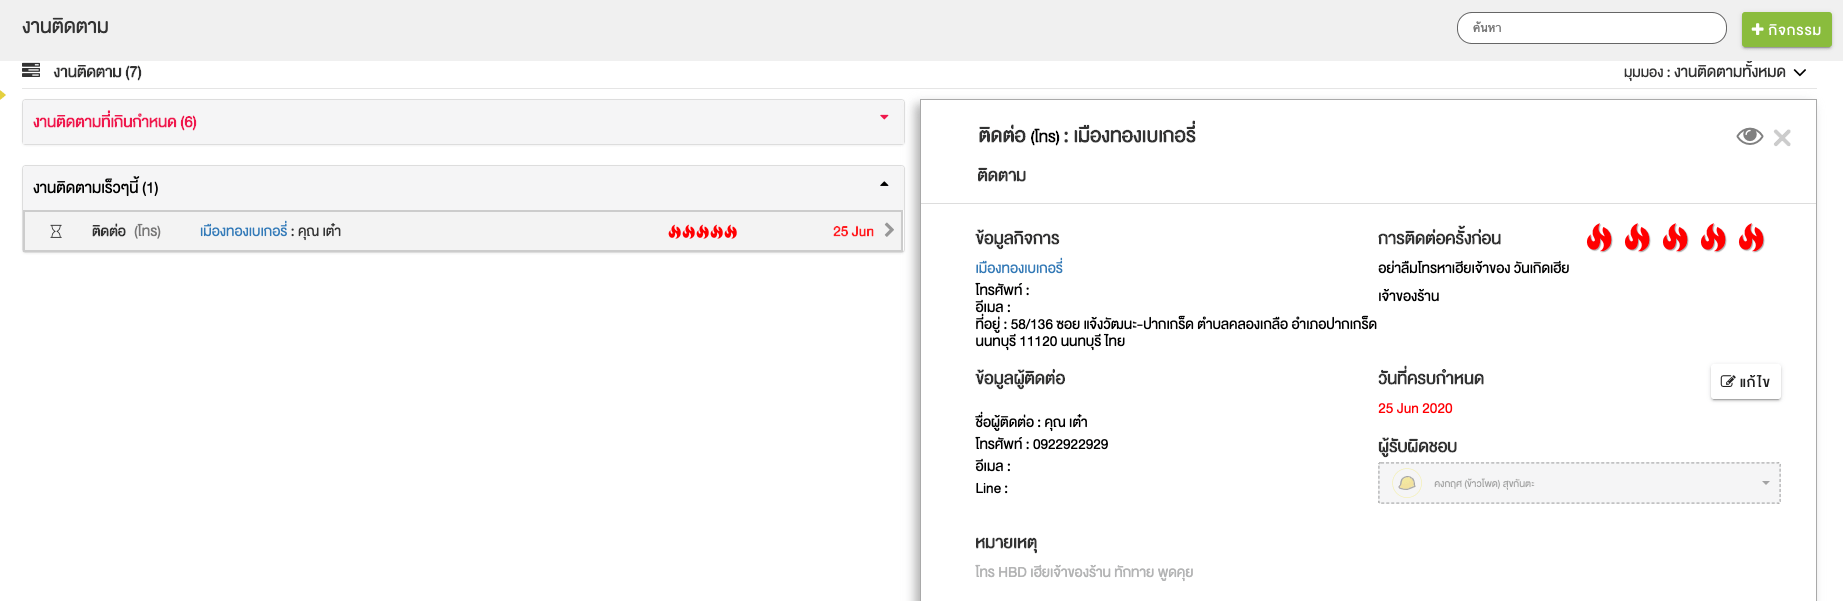Open the เมืองทองเบเกอรี่ link under ข้อมูลกิจการ
The height and width of the screenshot is (601, 1843).
click(x=1018, y=268)
